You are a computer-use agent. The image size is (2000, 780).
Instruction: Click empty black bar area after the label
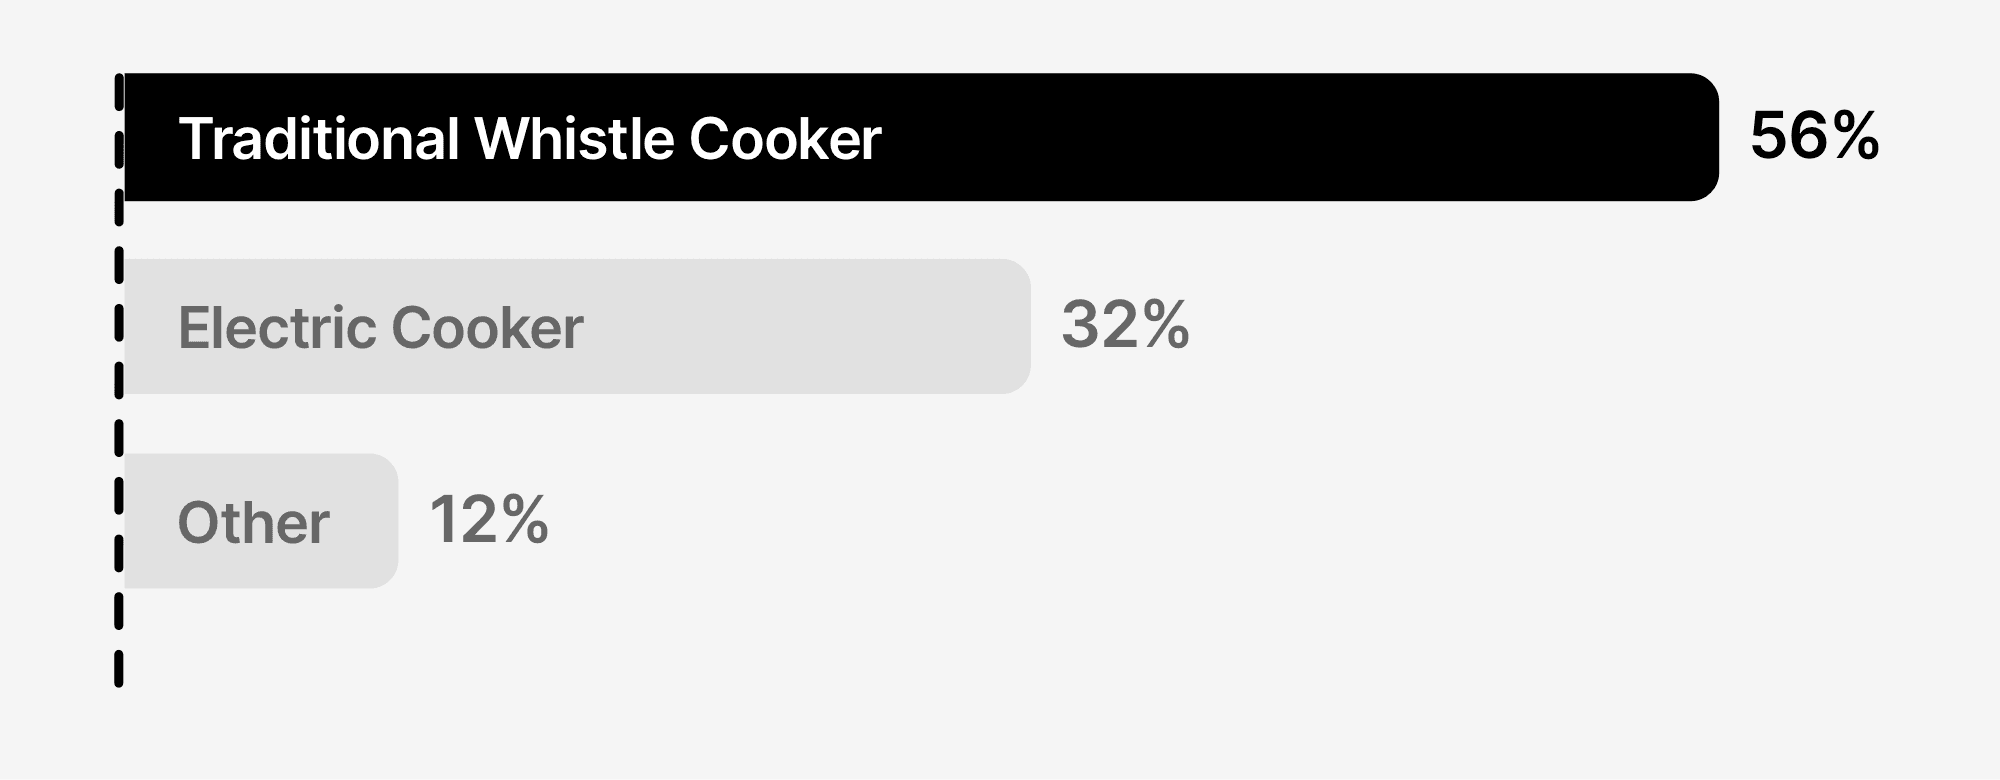coord(1300,137)
